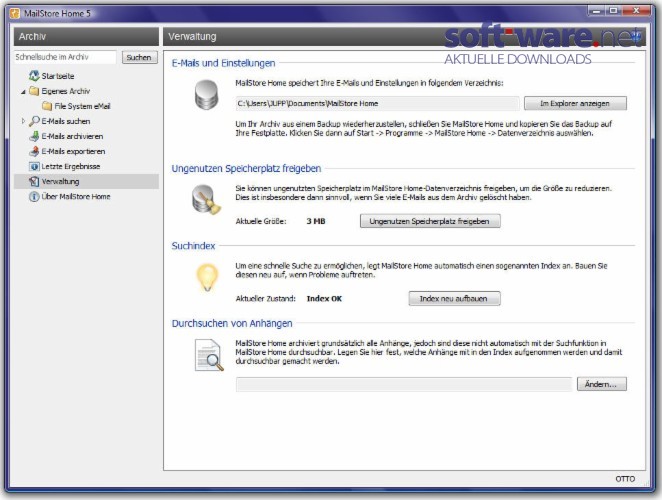Minimize the MailStore Home window
Screen dimensions: 662x500
coord(597,11)
